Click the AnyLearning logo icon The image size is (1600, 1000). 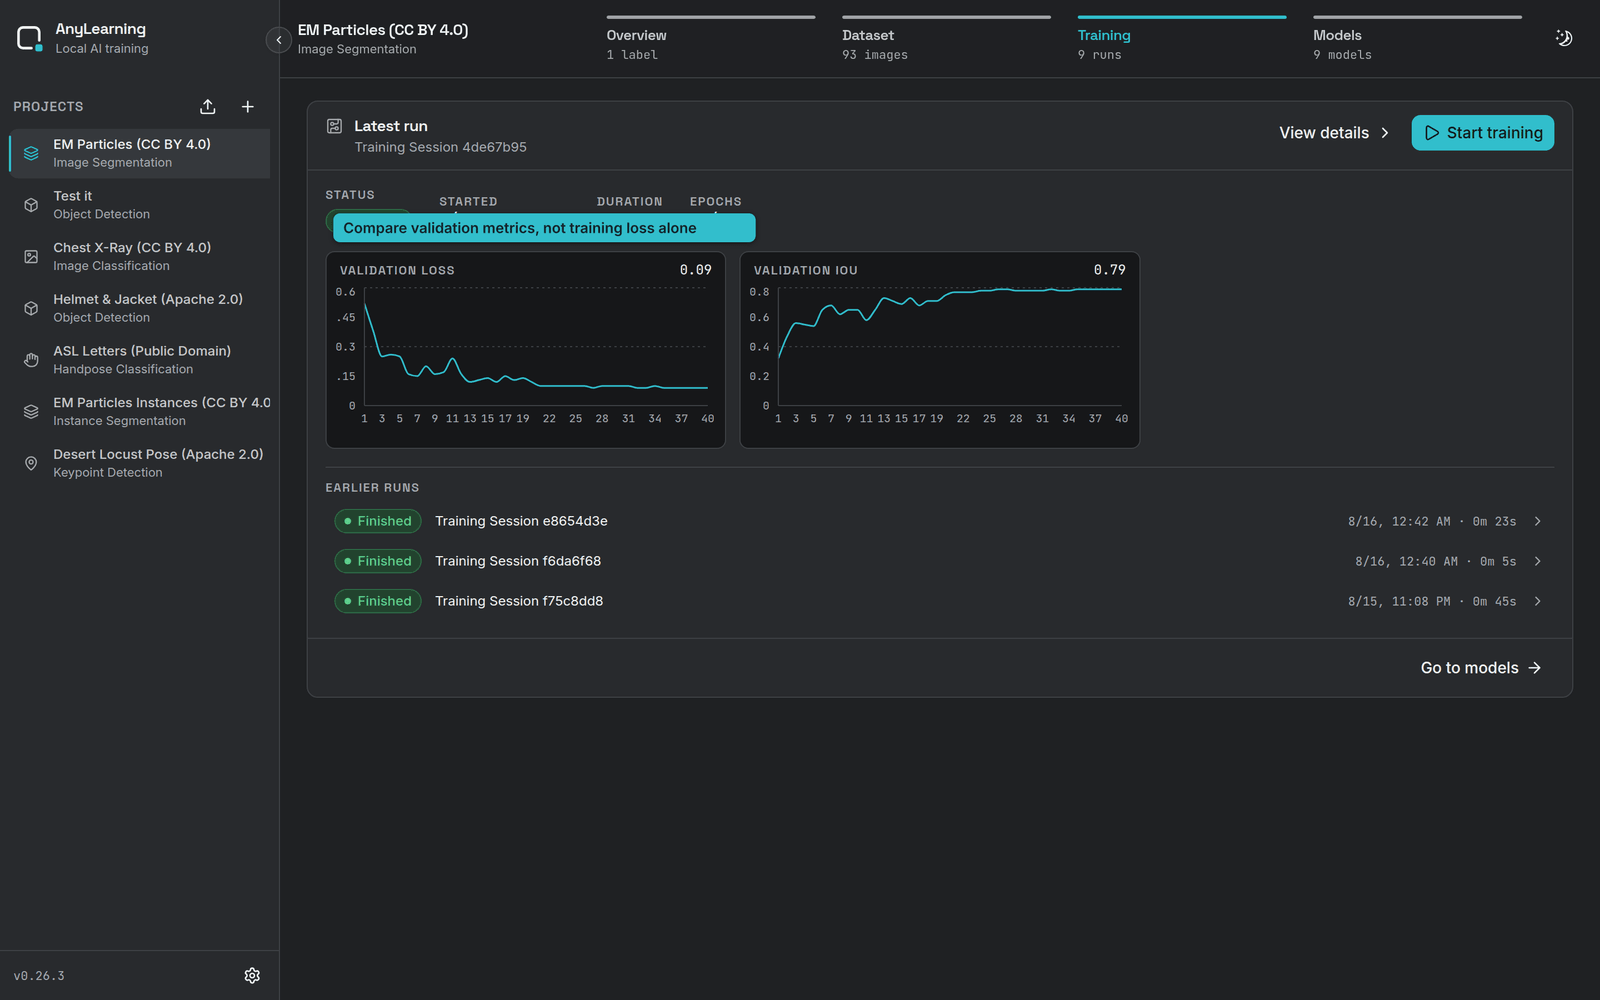30,39
